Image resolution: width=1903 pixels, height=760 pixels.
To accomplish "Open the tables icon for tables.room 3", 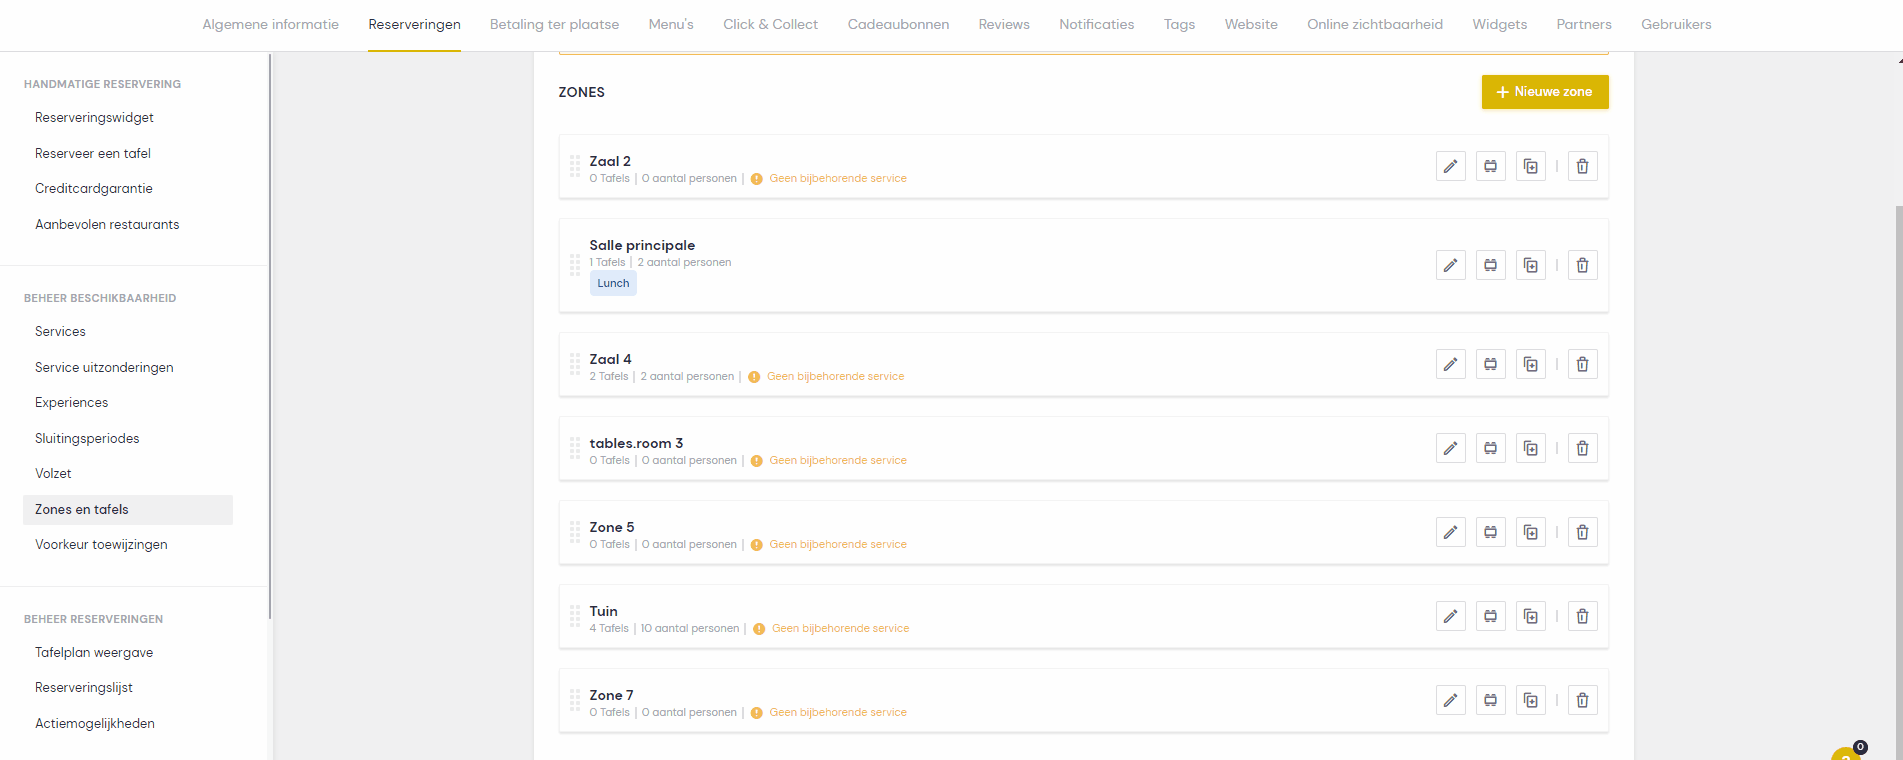I will click(1490, 448).
